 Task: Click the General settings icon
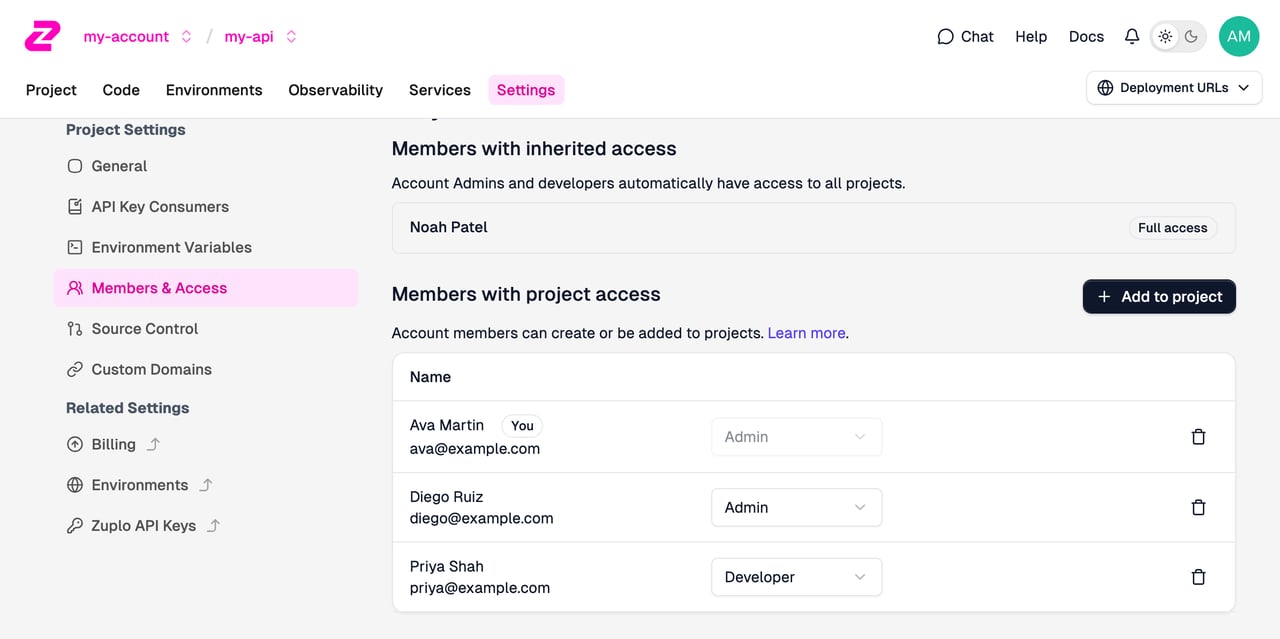(75, 166)
